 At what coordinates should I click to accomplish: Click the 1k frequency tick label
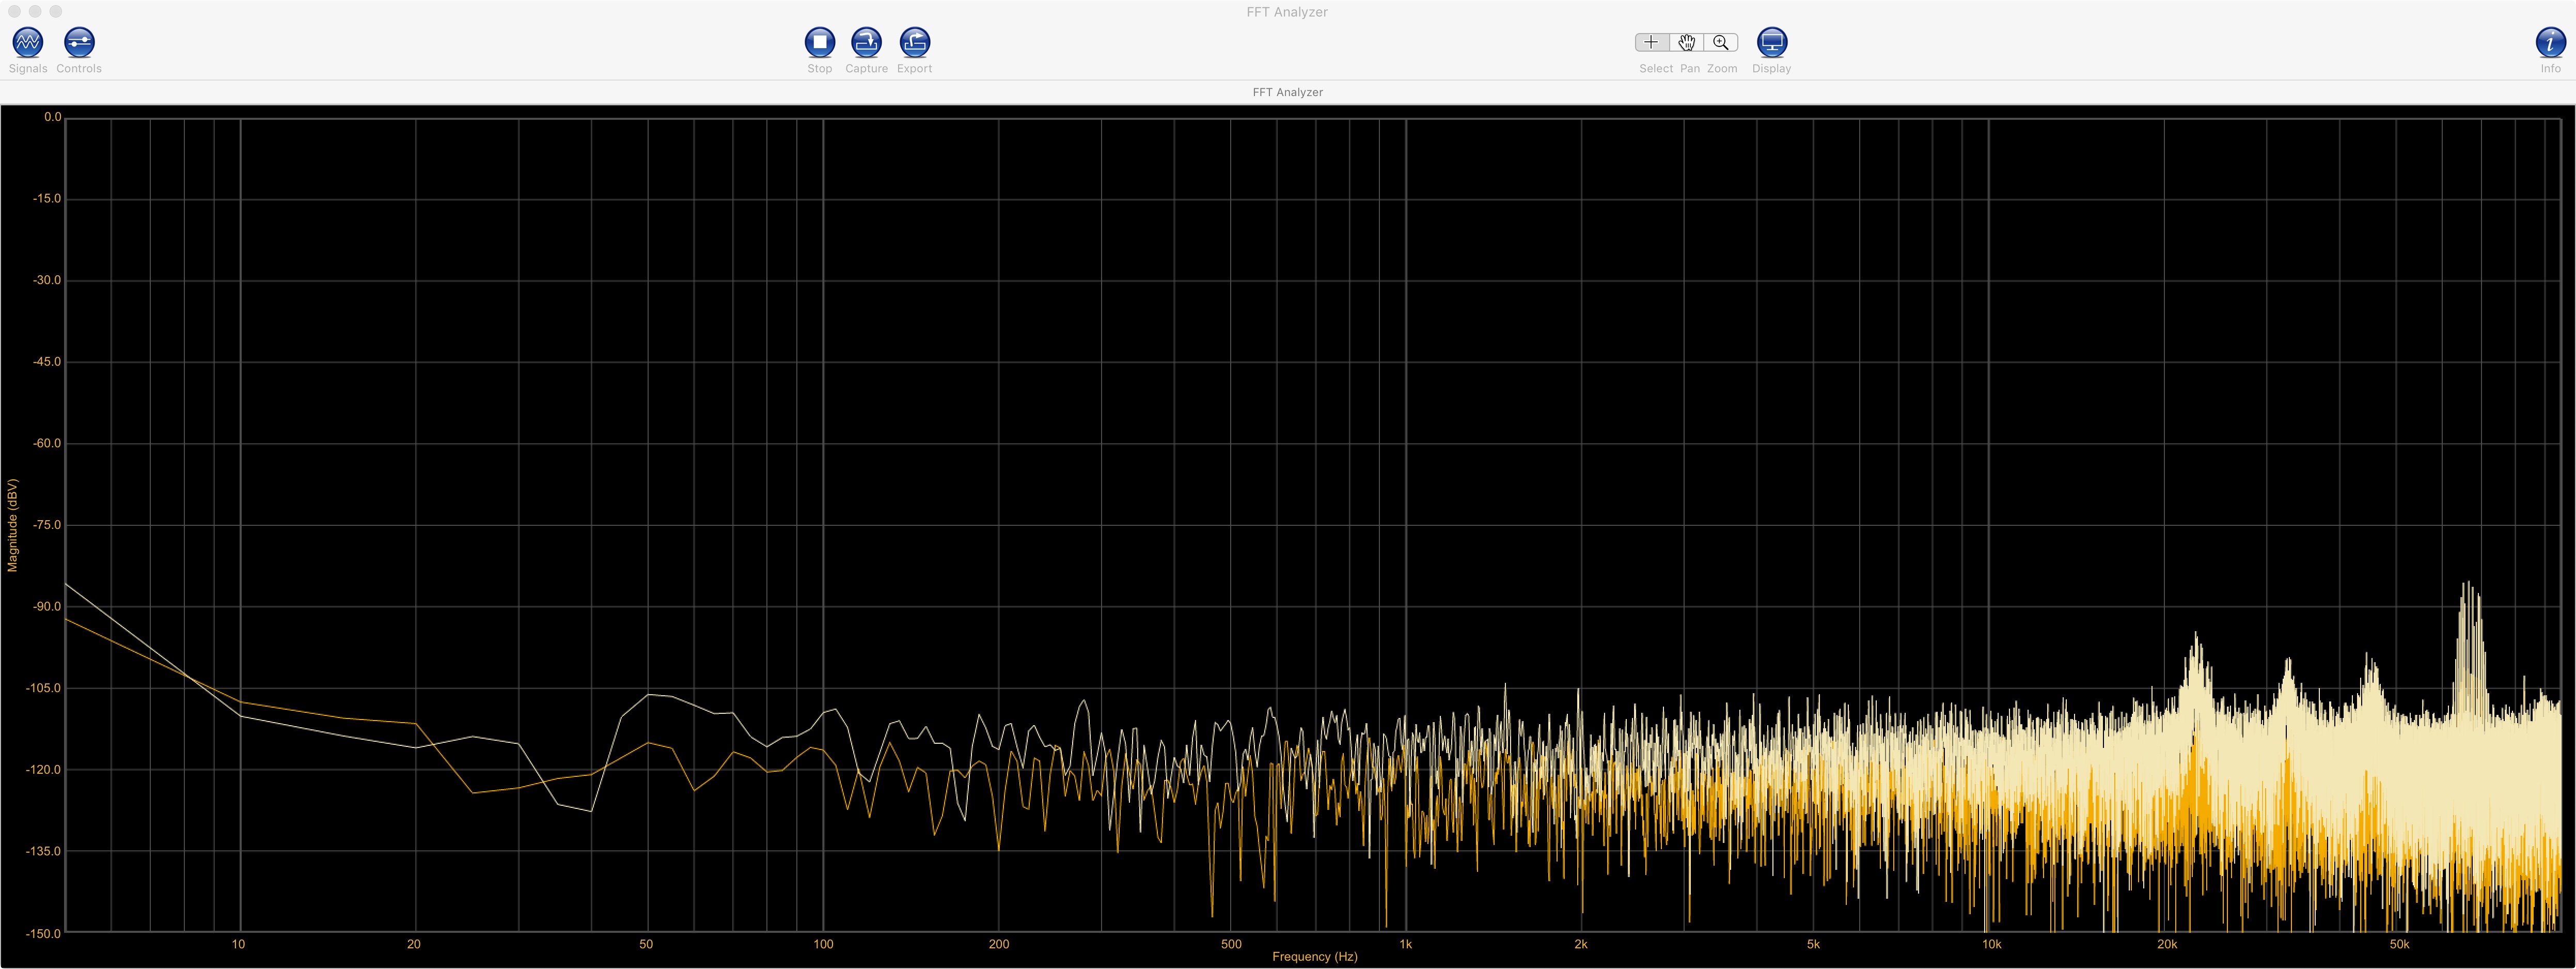click(x=1405, y=944)
